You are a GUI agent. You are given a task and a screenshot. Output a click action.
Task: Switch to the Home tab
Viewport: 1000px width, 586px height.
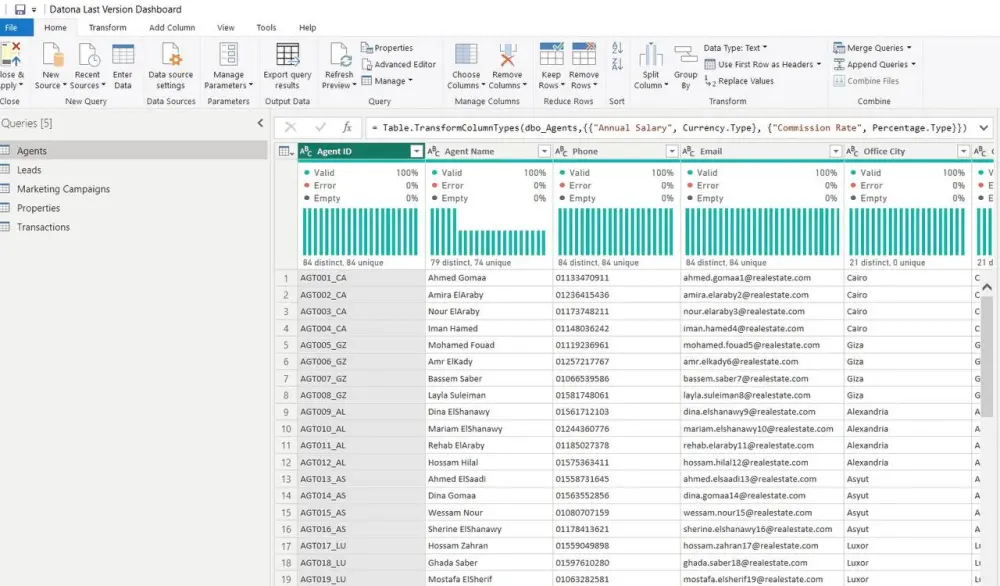click(55, 27)
